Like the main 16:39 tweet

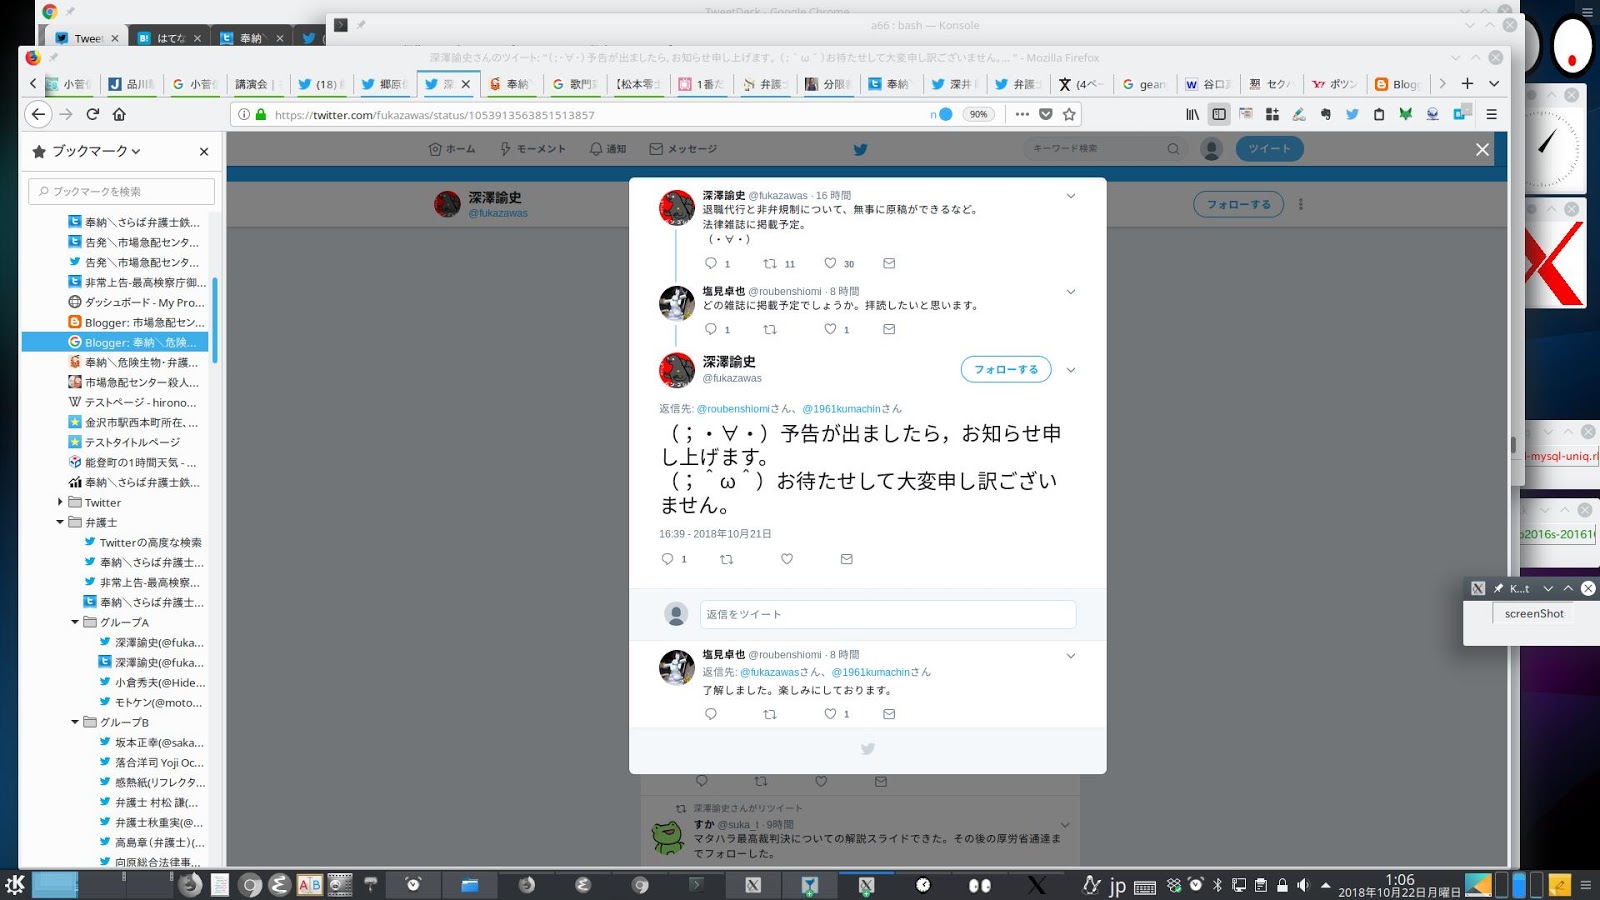click(787, 559)
